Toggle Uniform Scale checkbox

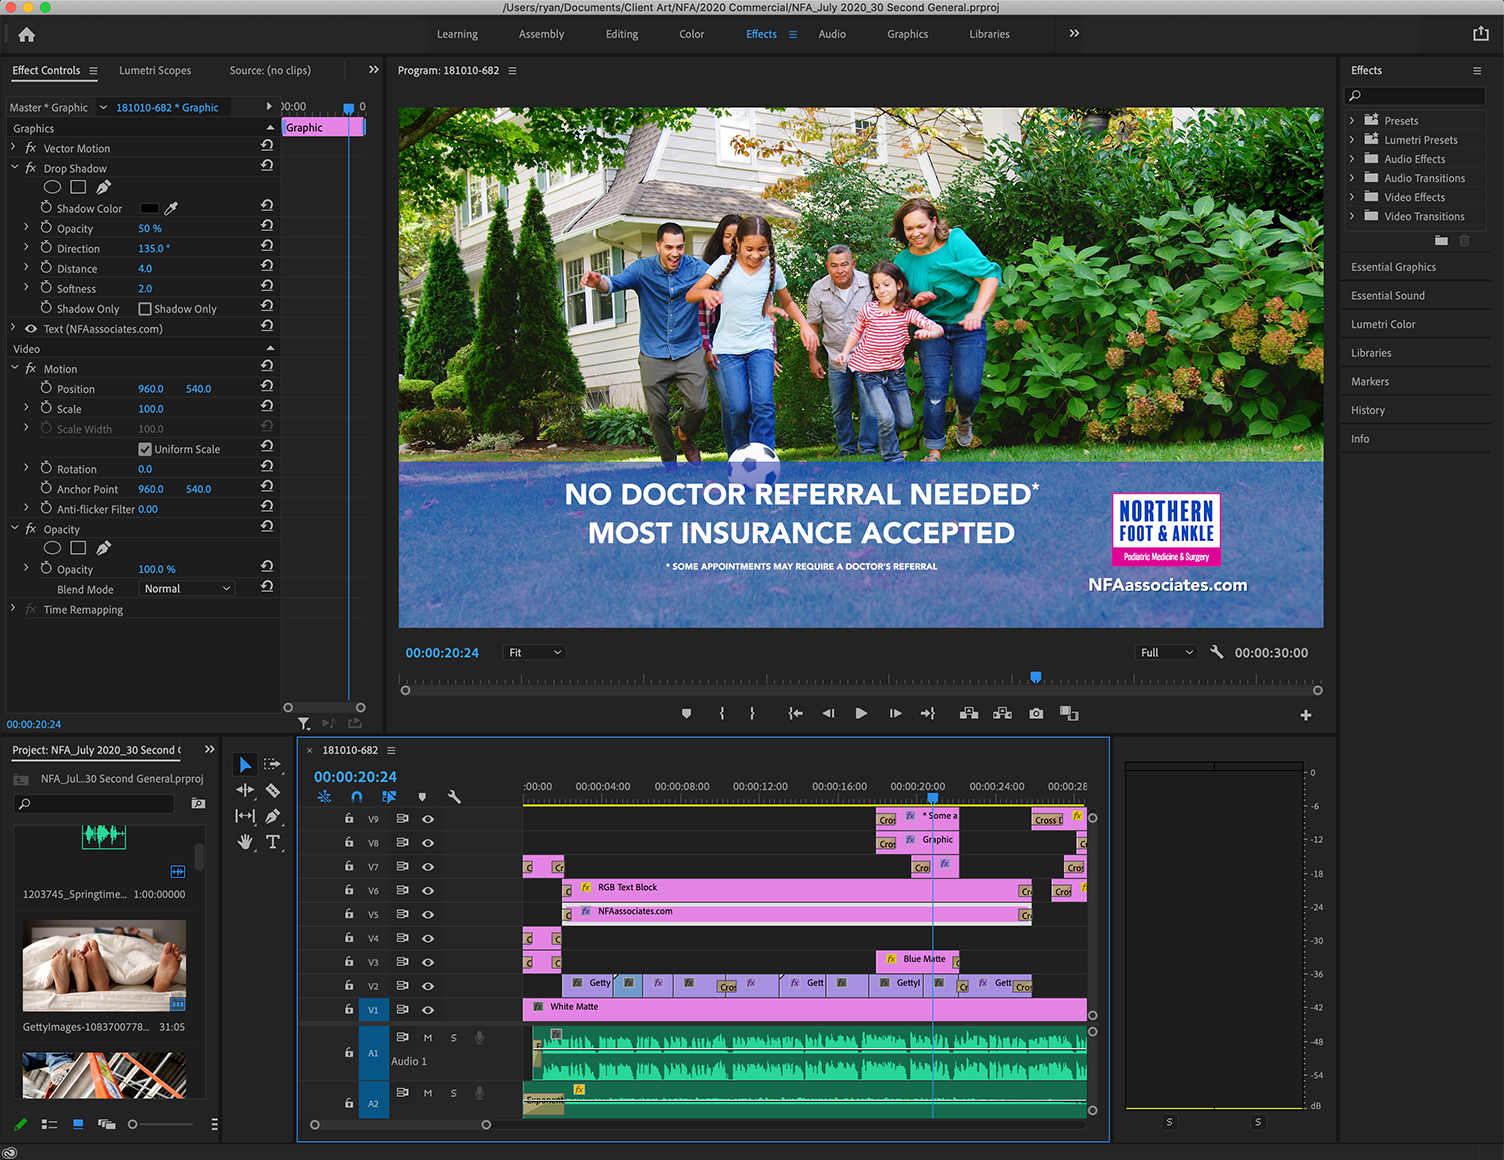(145, 449)
